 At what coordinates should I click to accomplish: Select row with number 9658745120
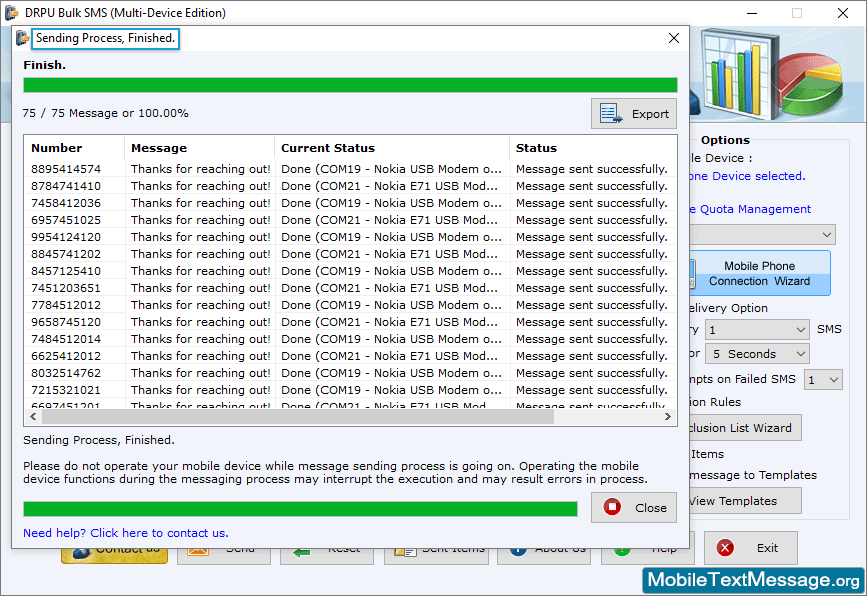click(x=350, y=322)
